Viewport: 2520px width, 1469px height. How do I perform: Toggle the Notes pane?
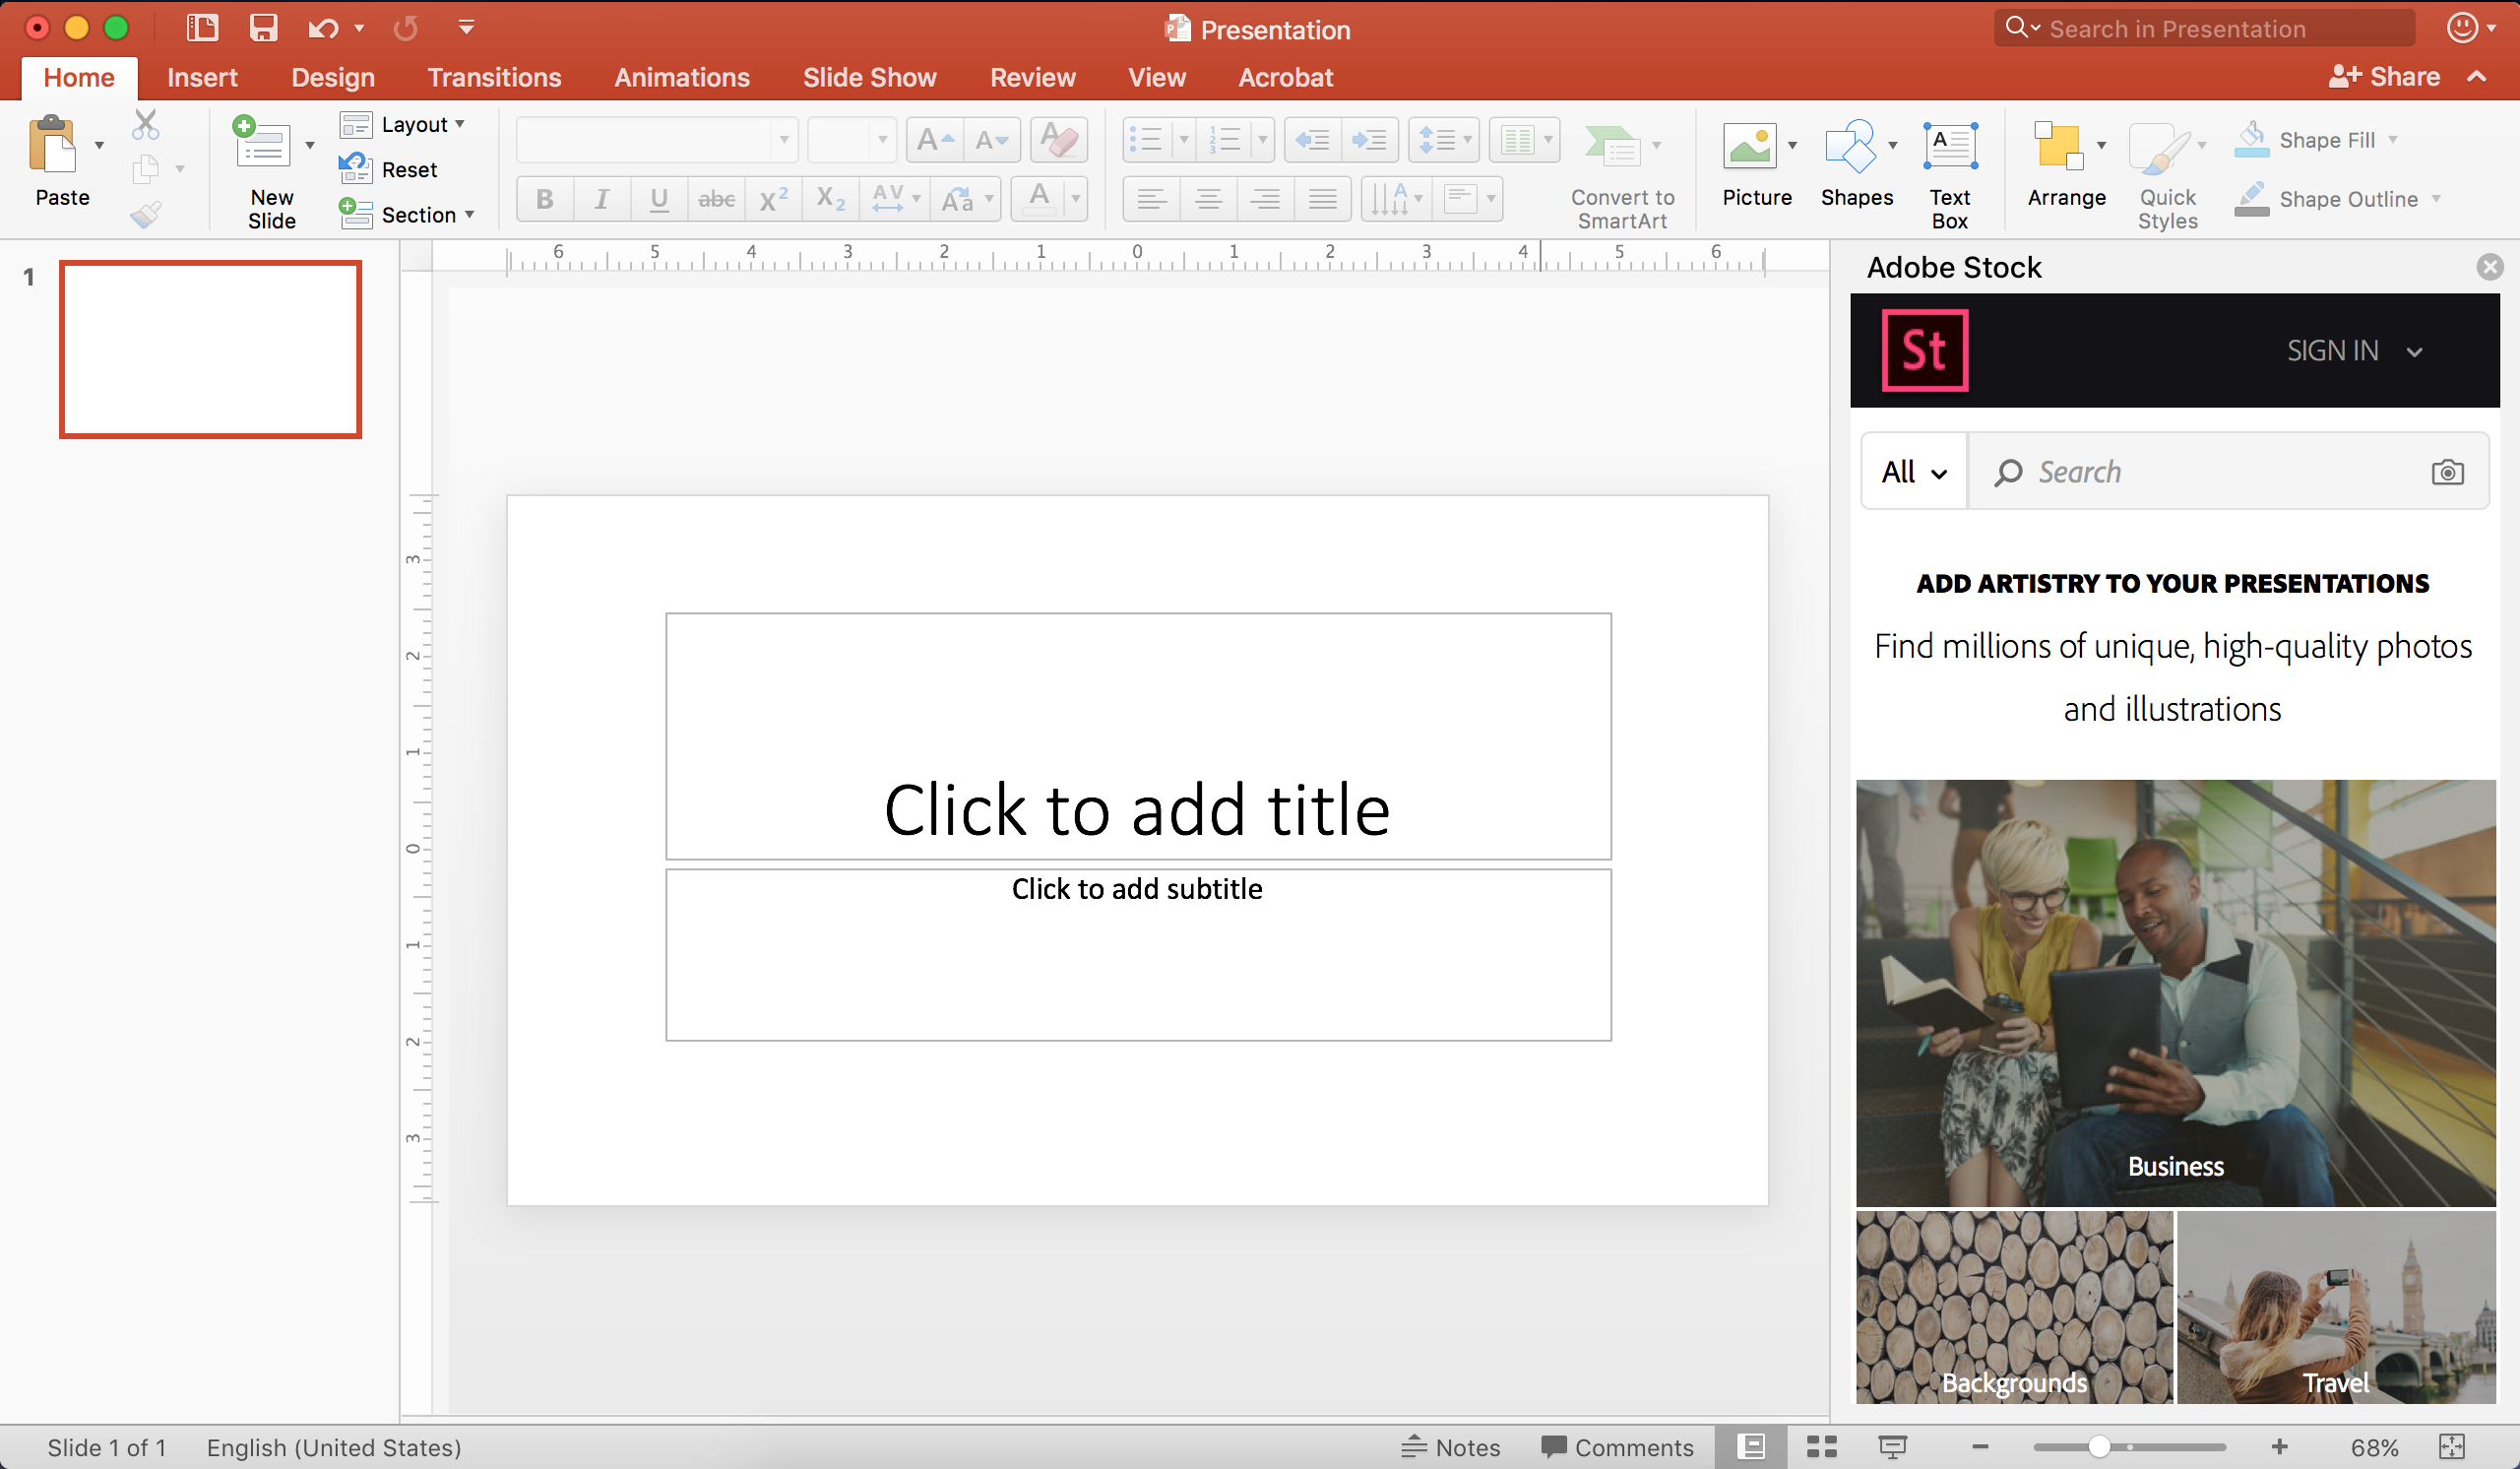click(x=1451, y=1447)
